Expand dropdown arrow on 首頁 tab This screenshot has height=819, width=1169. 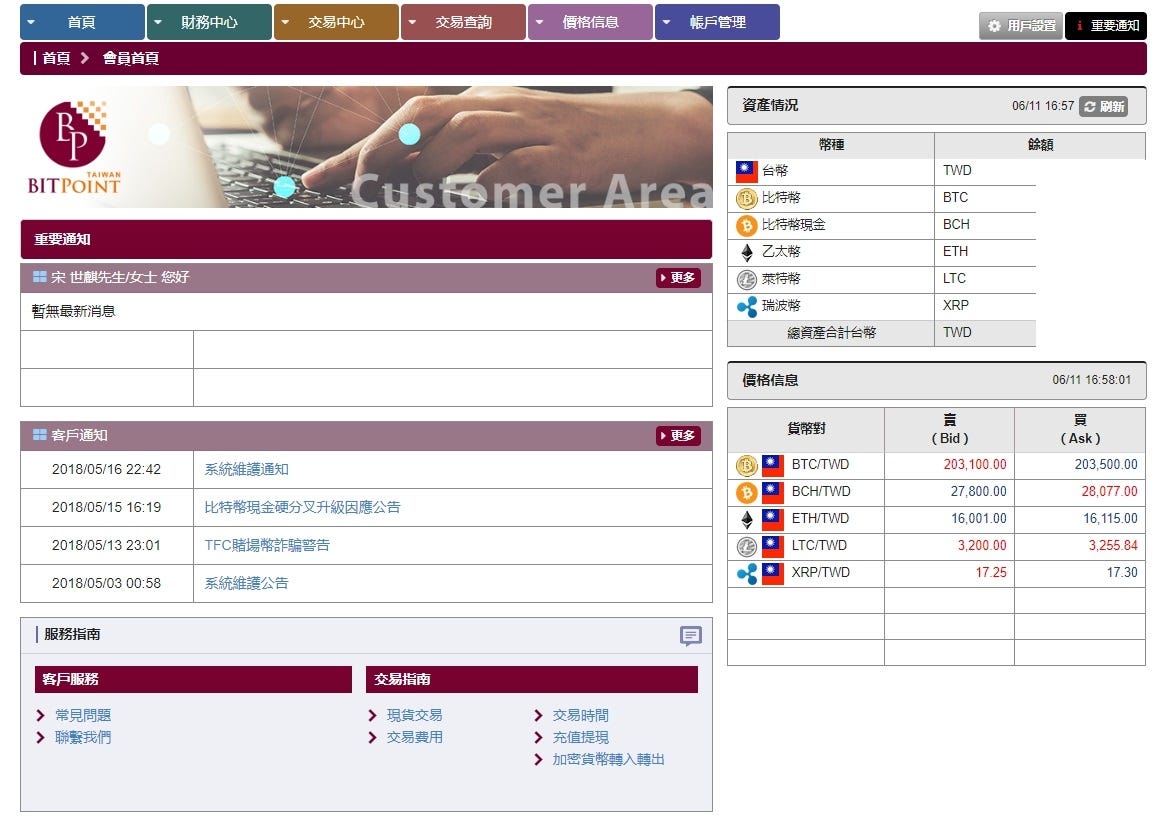(31, 22)
